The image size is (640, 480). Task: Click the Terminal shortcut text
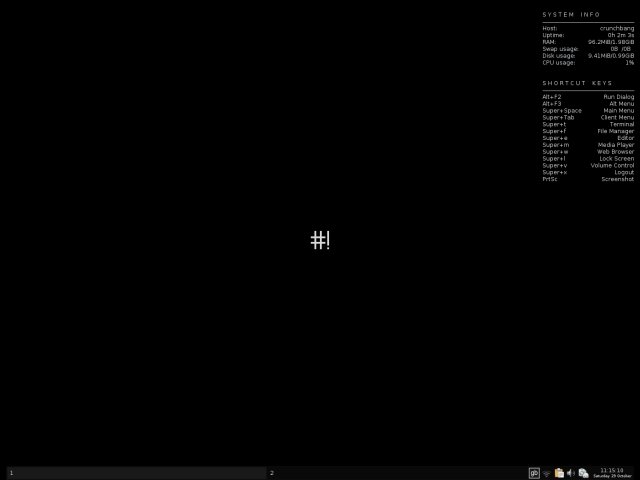coord(622,124)
